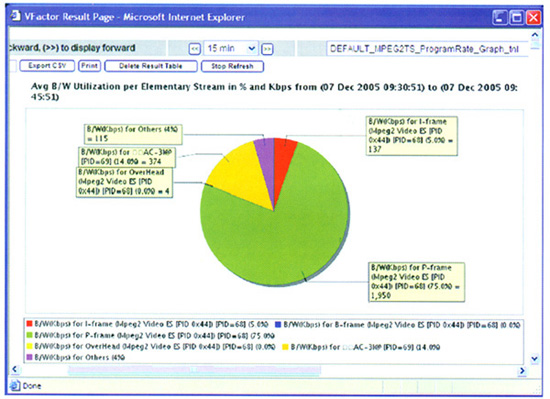The width and height of the screenshot is (550, 399).
Task: Click the display forward (>>) button
Action: (267, 49)
